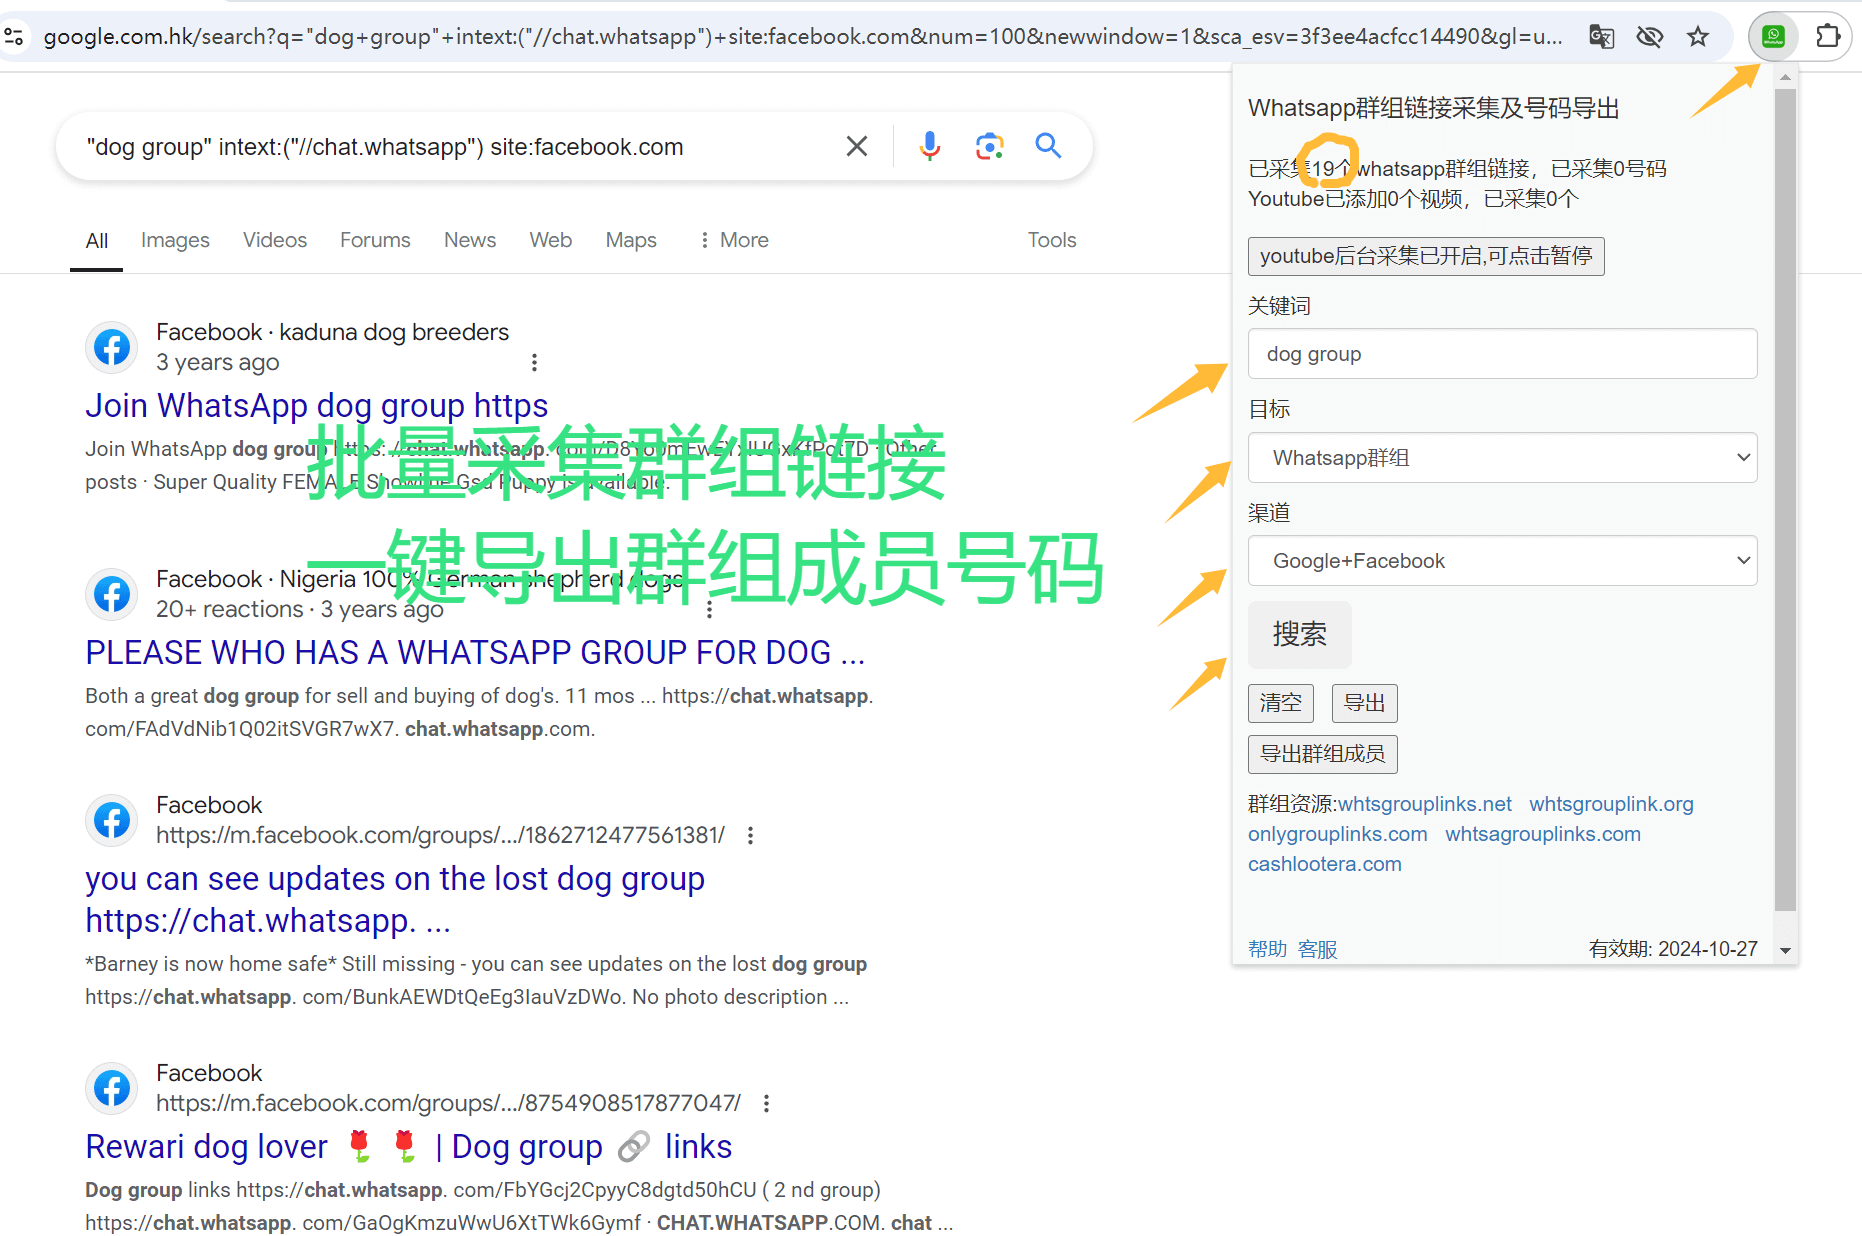
Task: Open options menu for Nigeria German shepherd result
Action: (709, 609)
